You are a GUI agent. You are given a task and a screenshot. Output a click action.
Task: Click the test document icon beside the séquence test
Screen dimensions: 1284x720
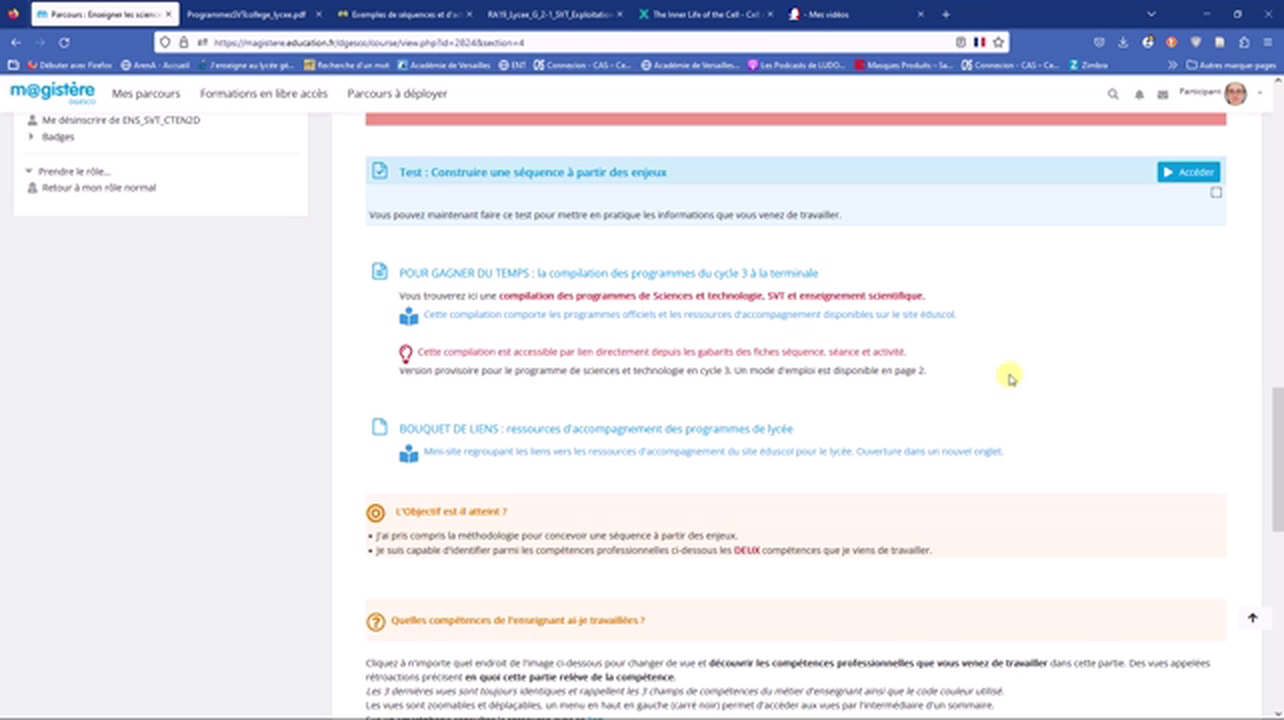coord(379,171)
